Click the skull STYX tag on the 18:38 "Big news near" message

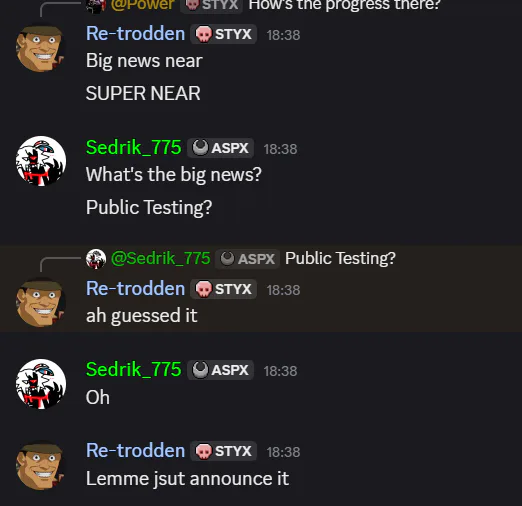point(223,34)
